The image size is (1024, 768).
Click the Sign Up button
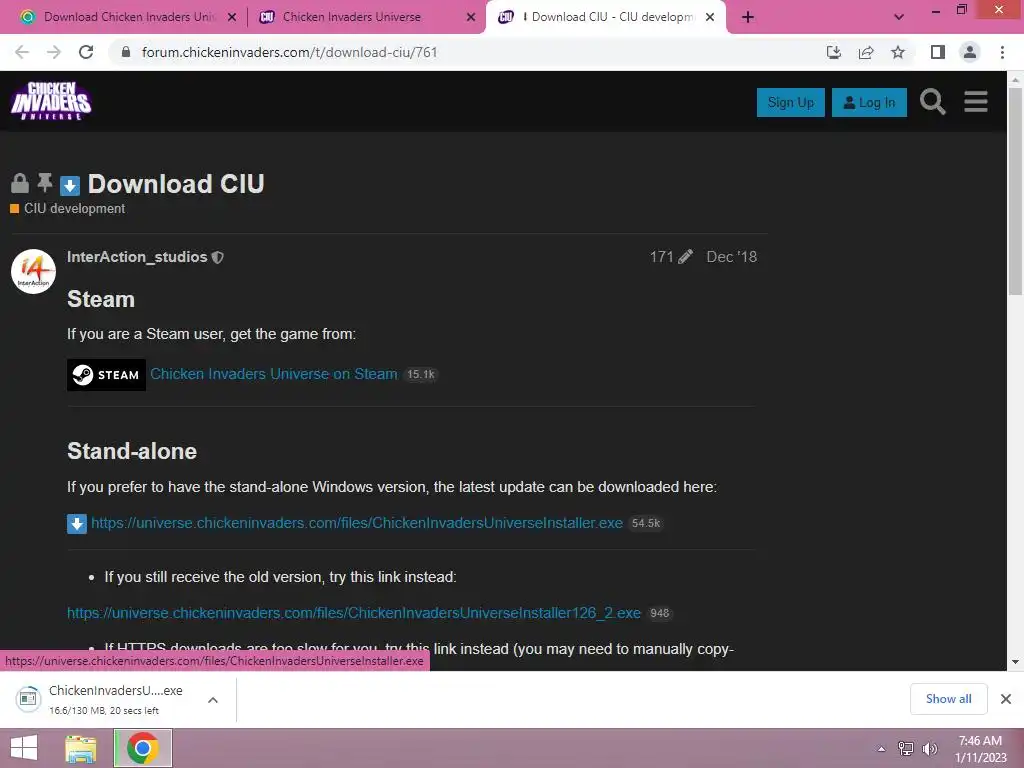click(790, 103)
